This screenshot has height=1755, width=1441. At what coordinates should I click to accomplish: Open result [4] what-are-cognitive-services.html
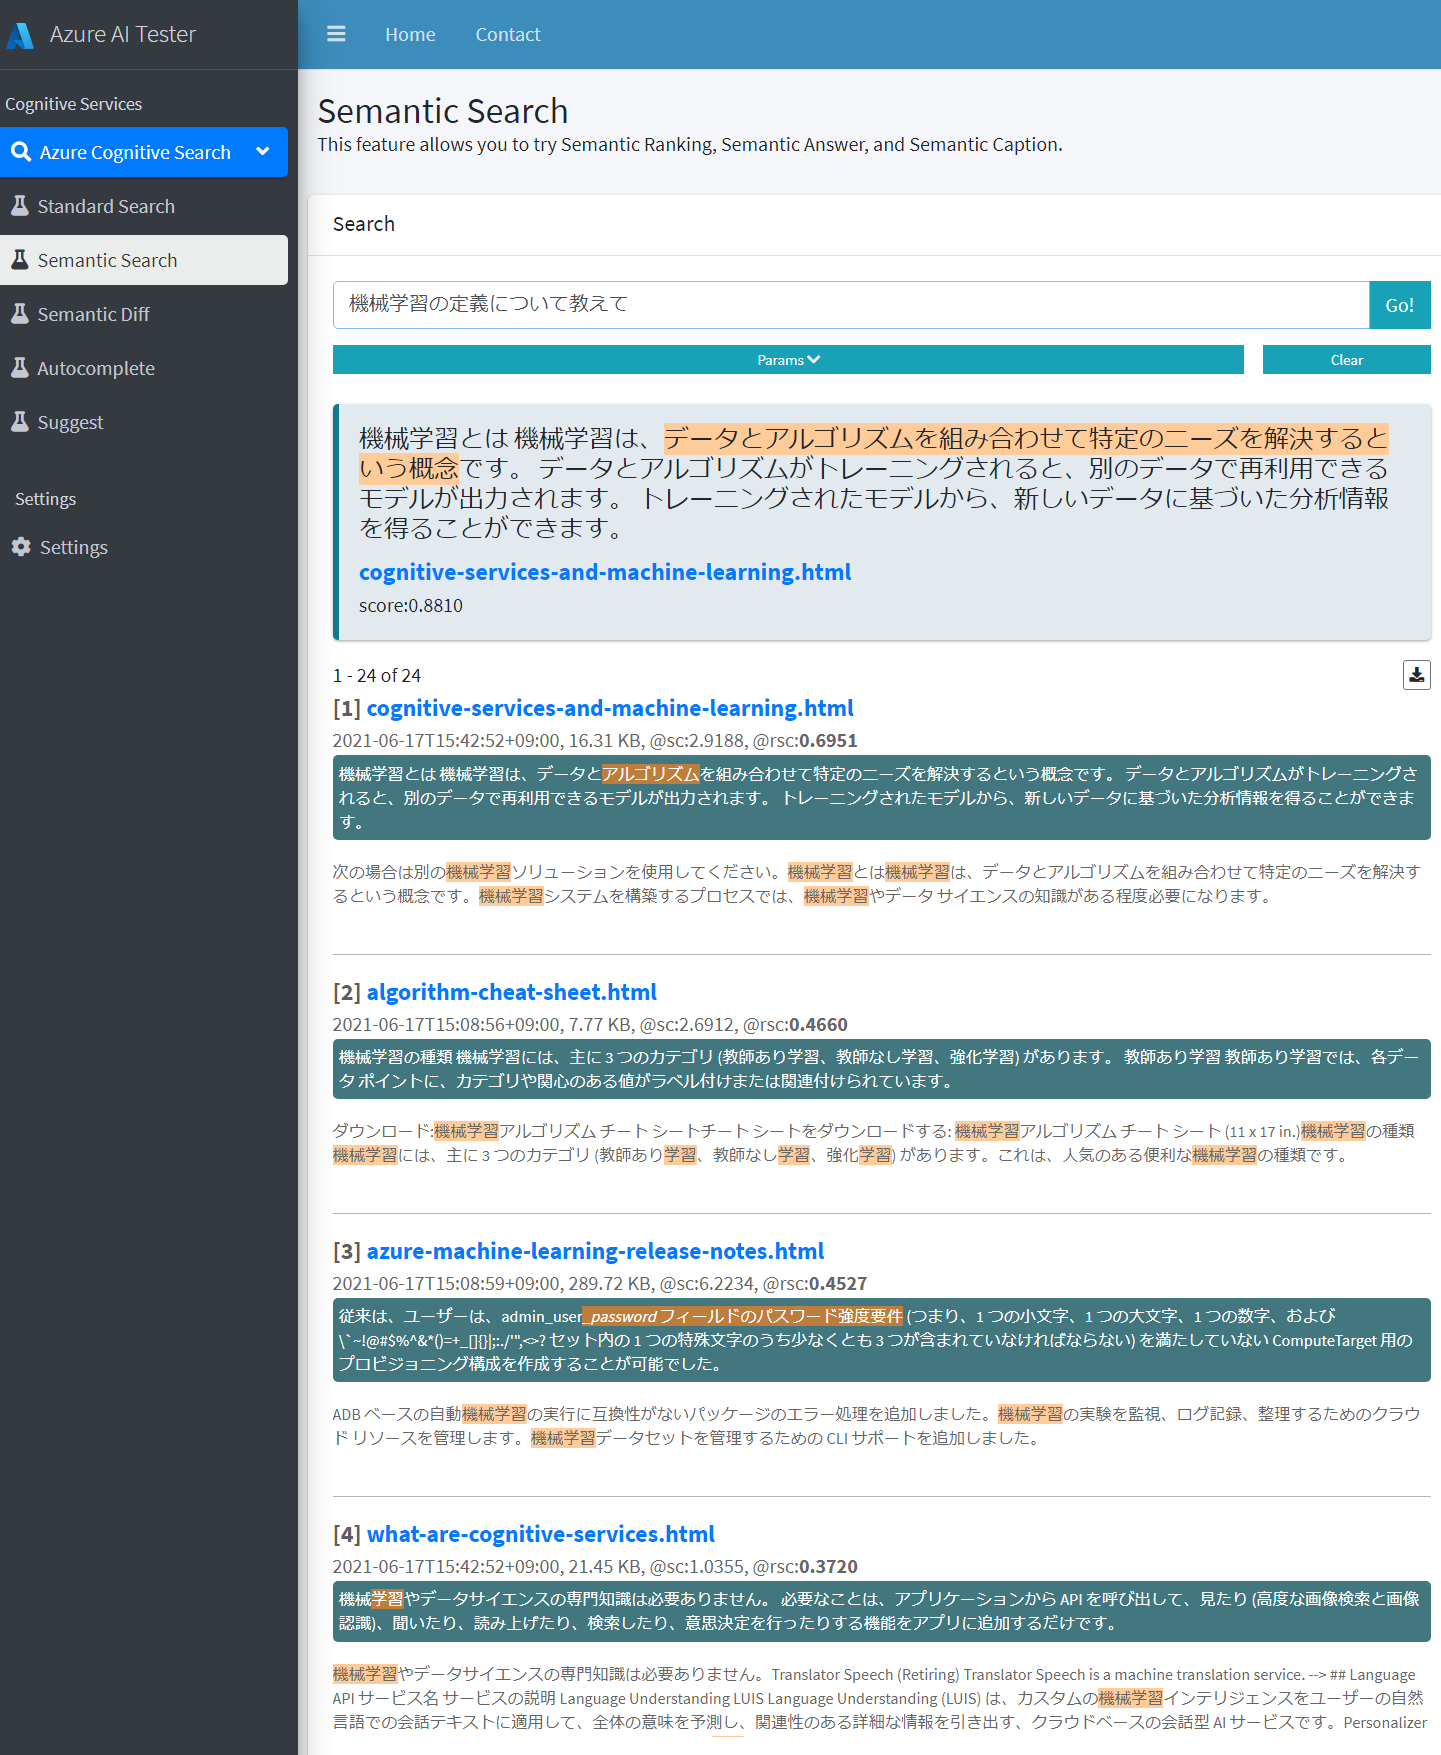(541, 1534)
